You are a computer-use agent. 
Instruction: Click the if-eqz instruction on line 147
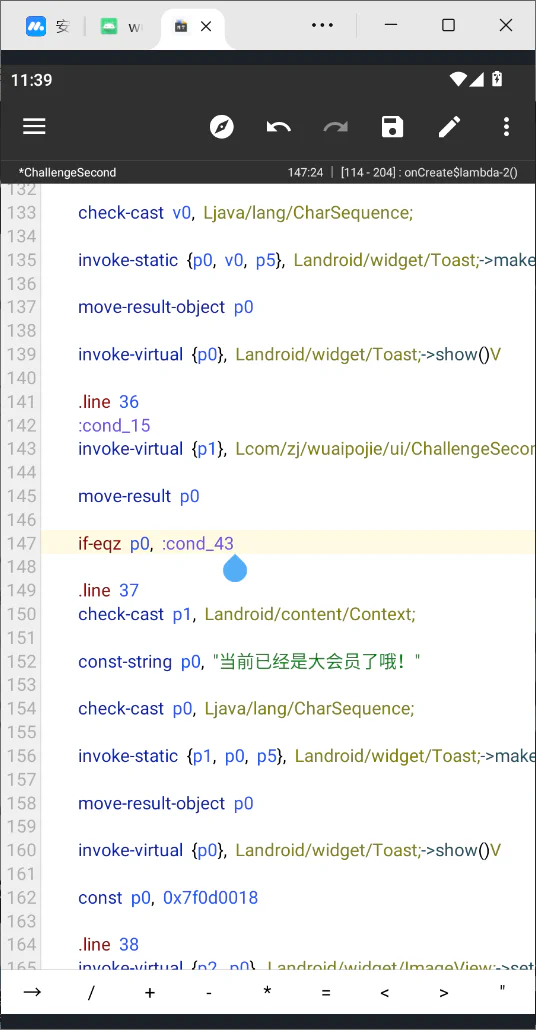tap(100, 543)
